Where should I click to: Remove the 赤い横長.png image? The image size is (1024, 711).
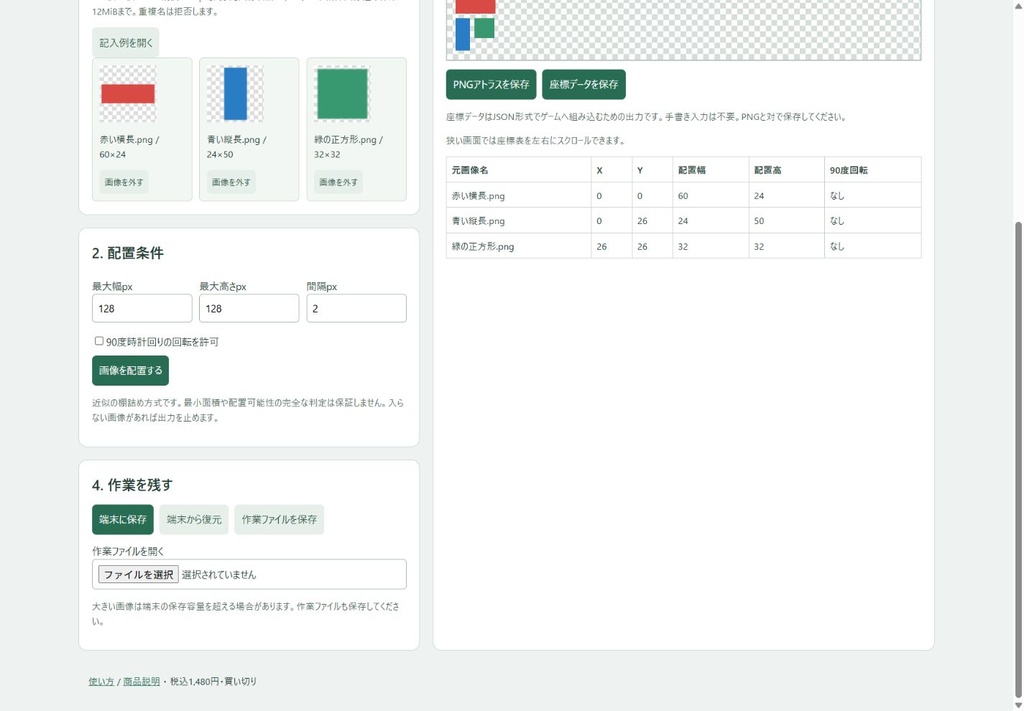(x=124, y=182)
